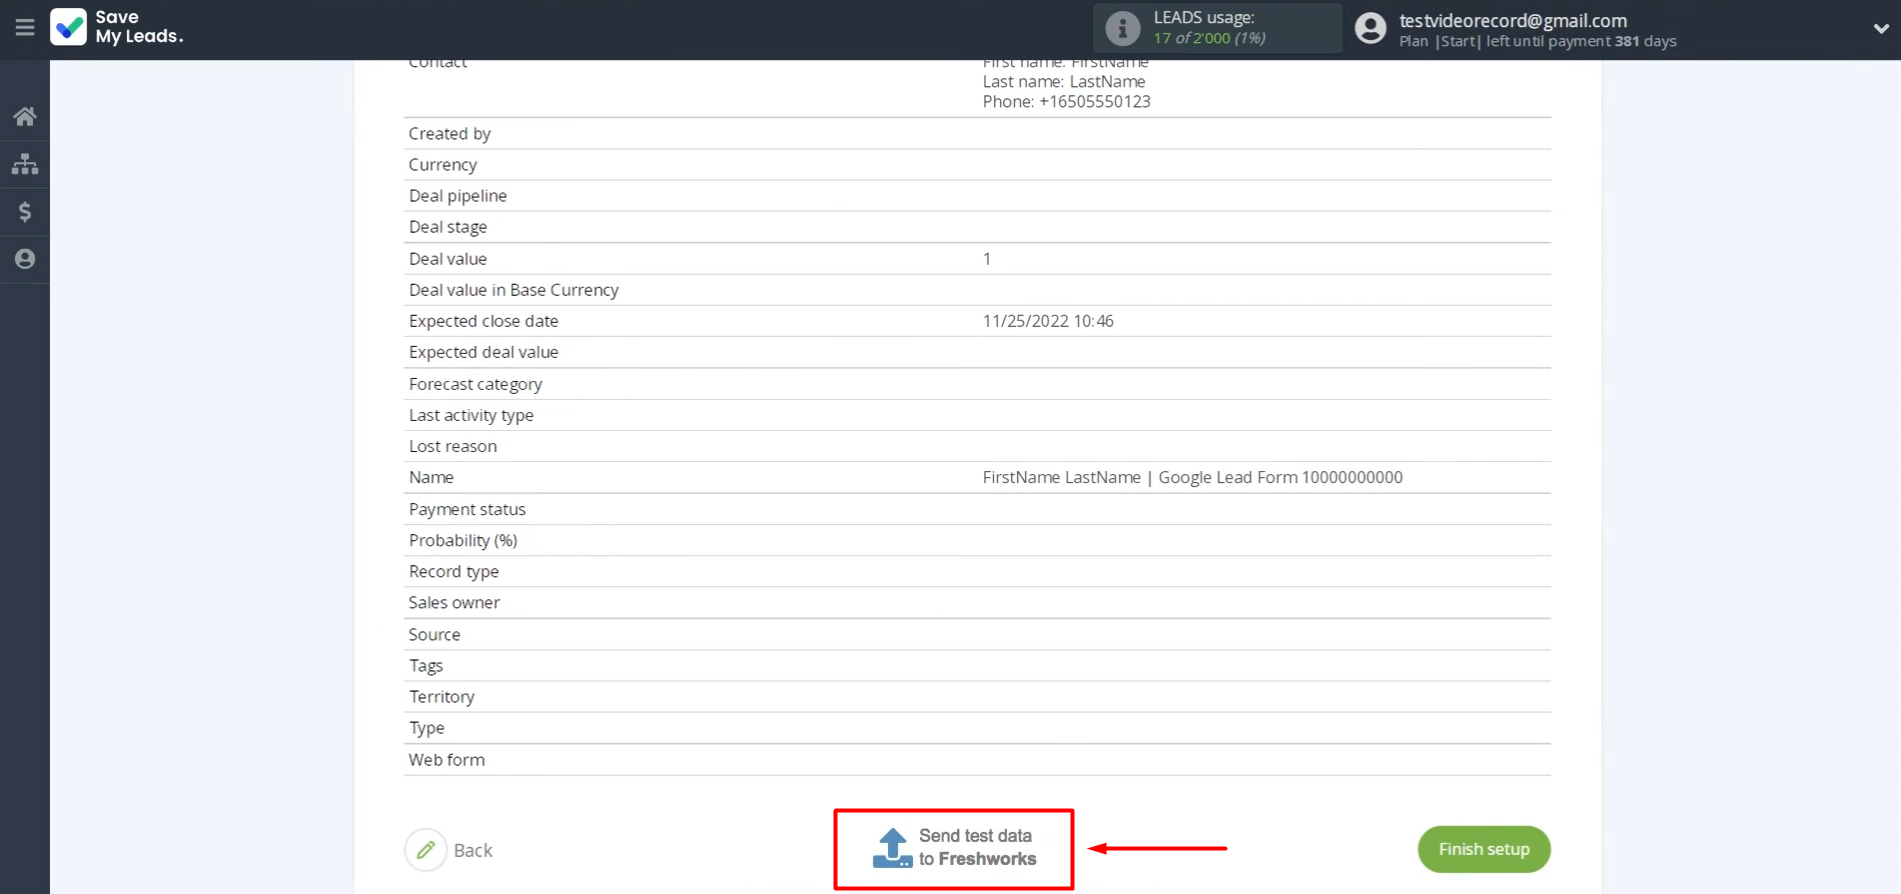Open the hamburger menu icon
Viewport: 1901px width, 894px height.
tap(25, 28)
